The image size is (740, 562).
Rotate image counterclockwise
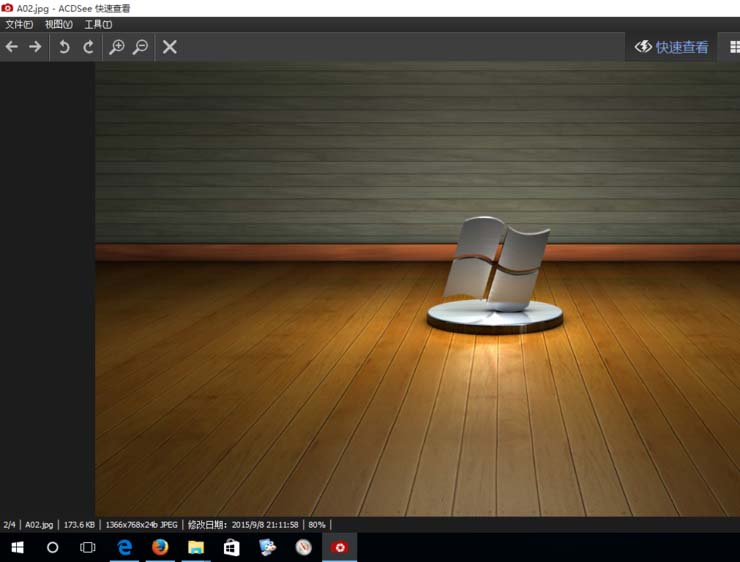click(x=64, y=47)
